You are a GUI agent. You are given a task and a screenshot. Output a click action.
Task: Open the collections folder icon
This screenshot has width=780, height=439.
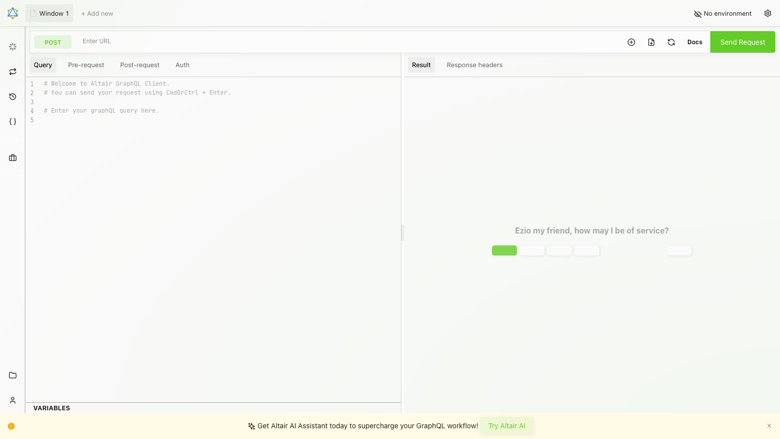pos(13,375)
